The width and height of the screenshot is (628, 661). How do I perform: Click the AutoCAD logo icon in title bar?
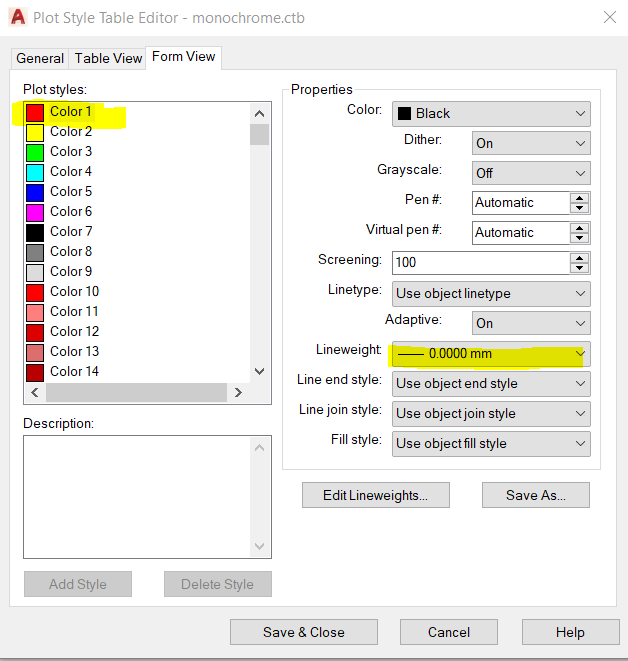(18, 17)
